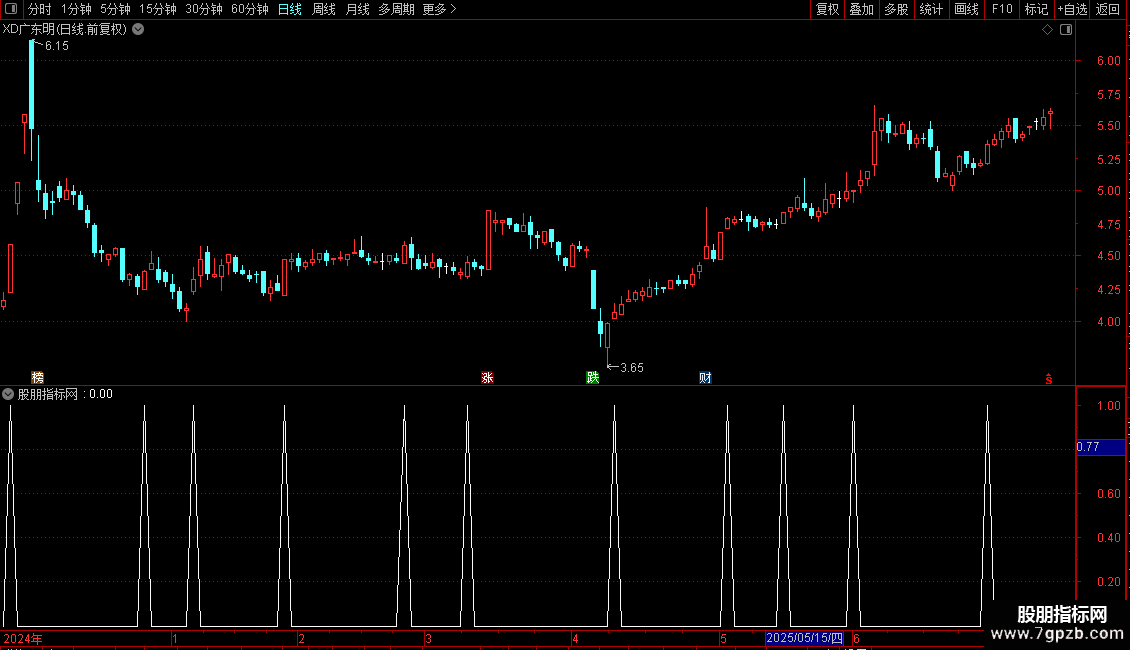Image resolution: width=1130 pixels, height=650 pixels.
Task: Open the 画线 drawing tools
Action: click(966, 9)
